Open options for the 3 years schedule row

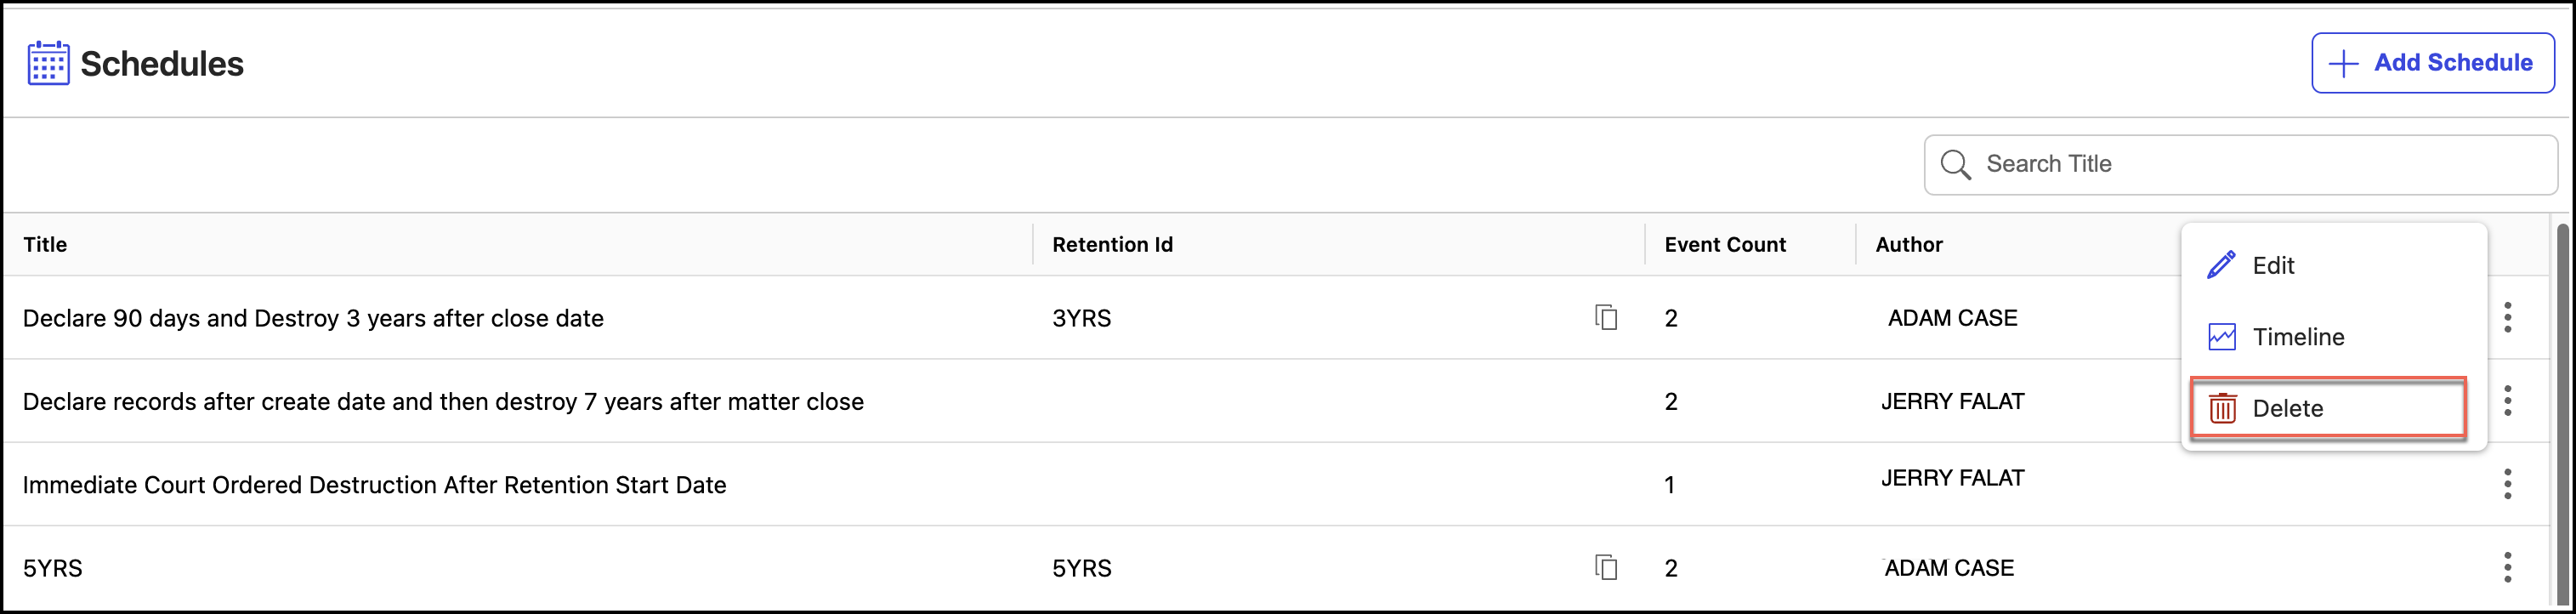(2507, 318)
